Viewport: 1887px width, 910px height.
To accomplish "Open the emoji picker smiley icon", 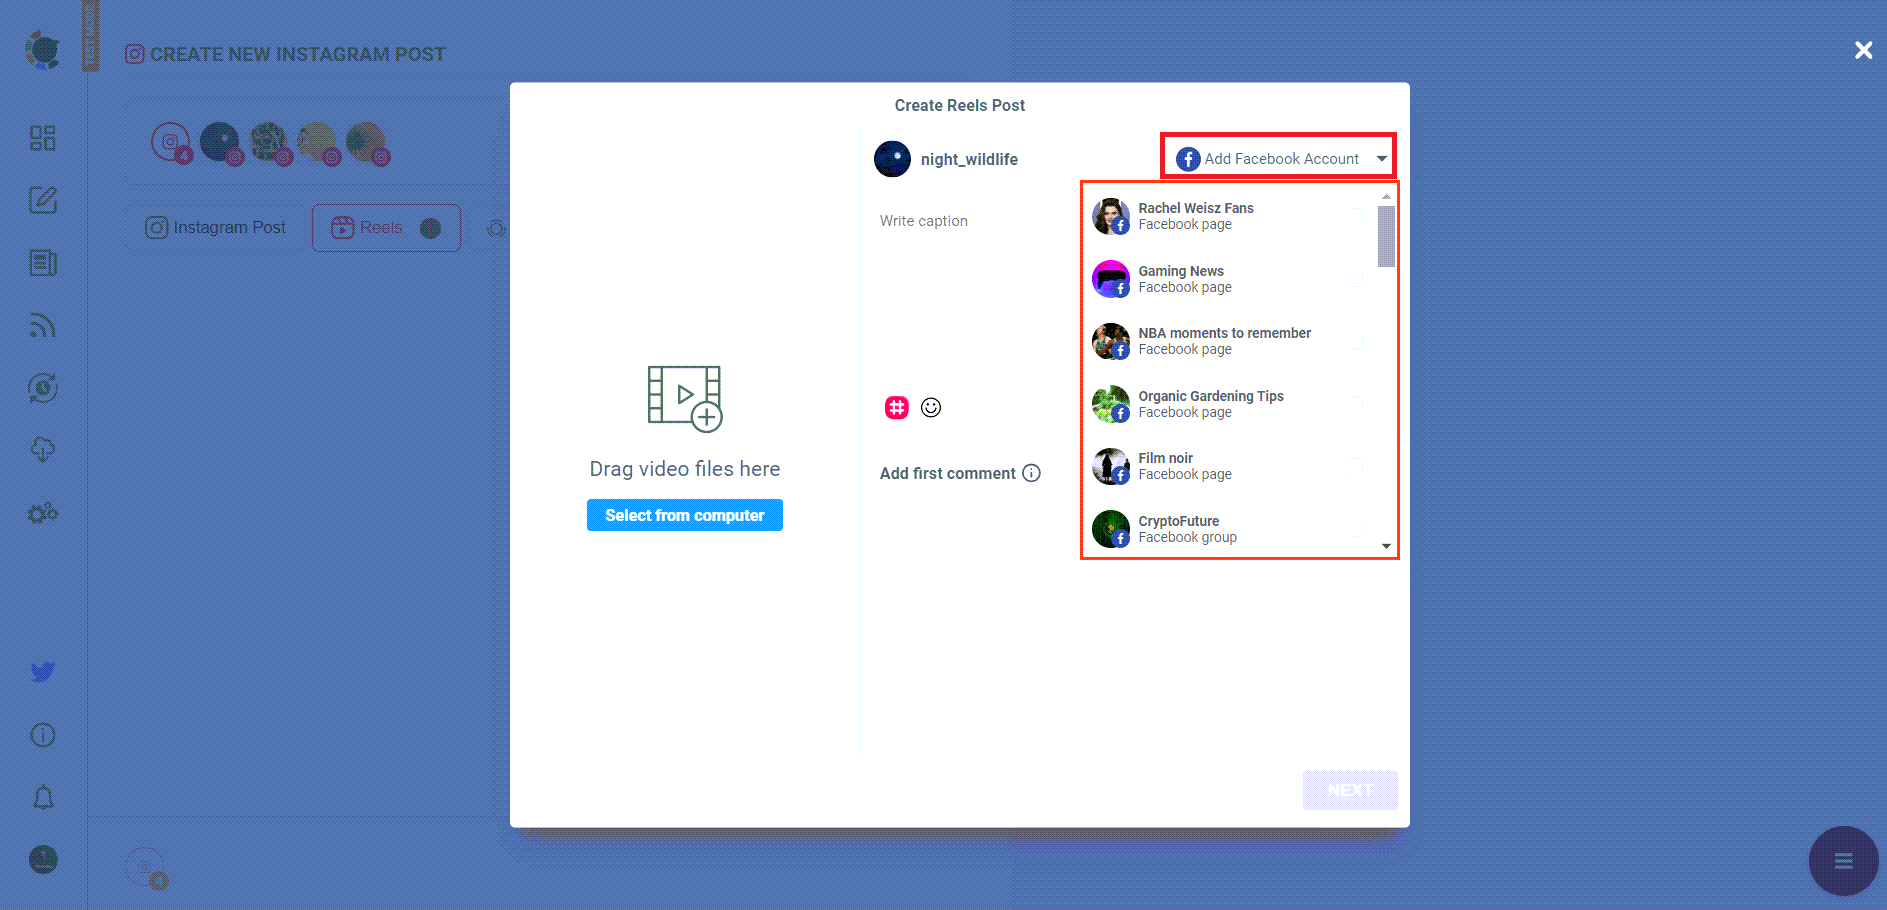I will click(x=930, y=407).
